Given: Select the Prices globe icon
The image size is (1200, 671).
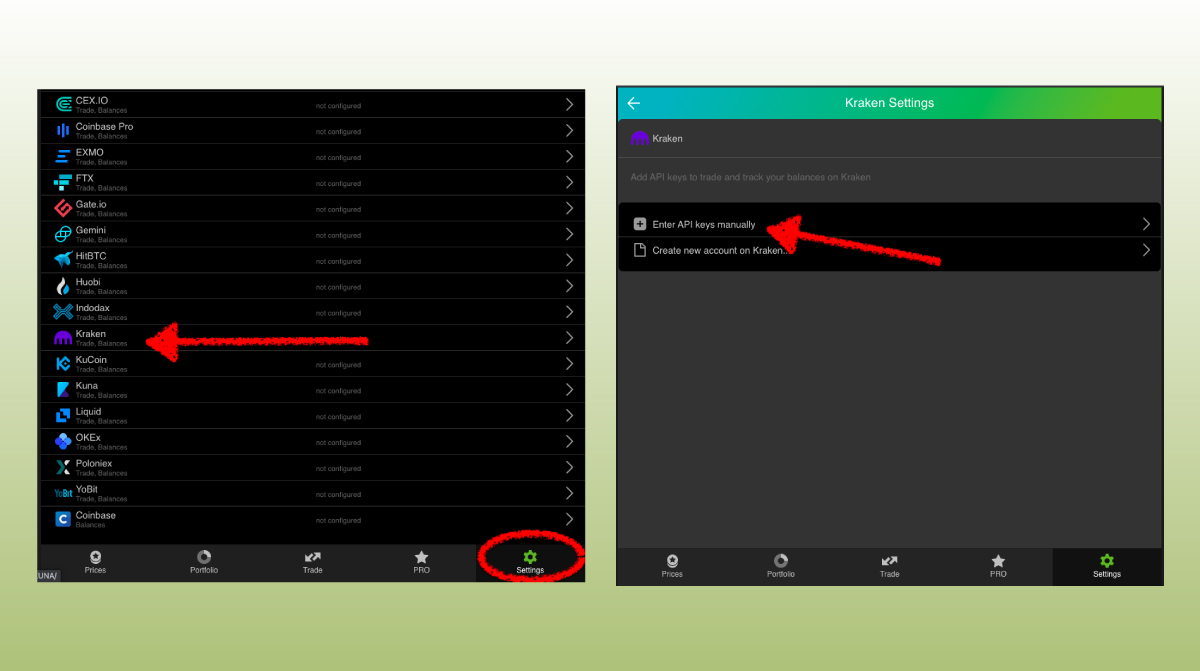Looking at the screenshot, I should pos(95,560).
